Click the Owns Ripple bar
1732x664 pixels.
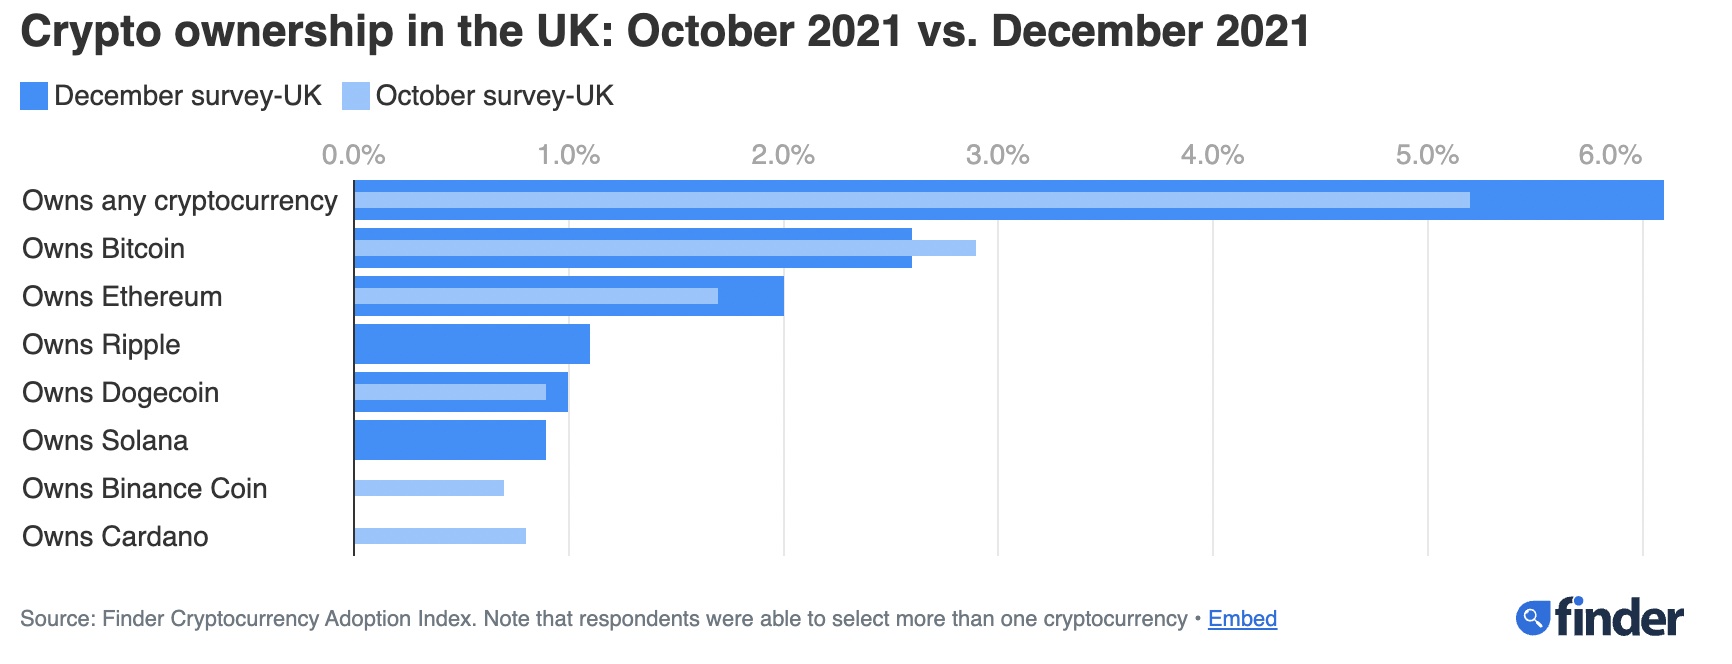coord(472,344)
